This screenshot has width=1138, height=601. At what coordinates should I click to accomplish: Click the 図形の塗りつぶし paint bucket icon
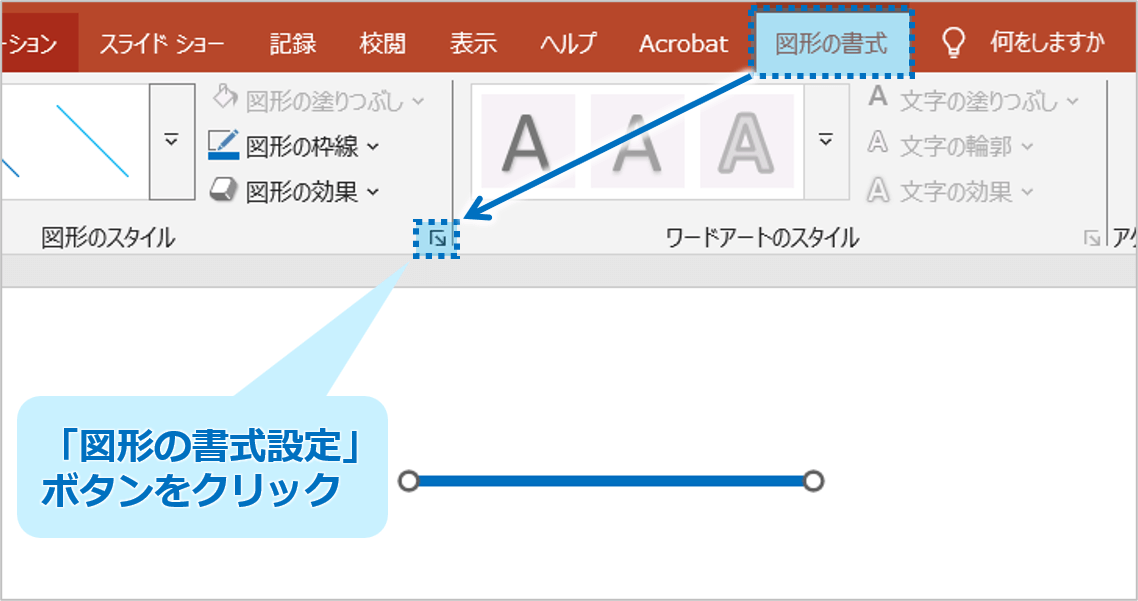coord(225,100)
